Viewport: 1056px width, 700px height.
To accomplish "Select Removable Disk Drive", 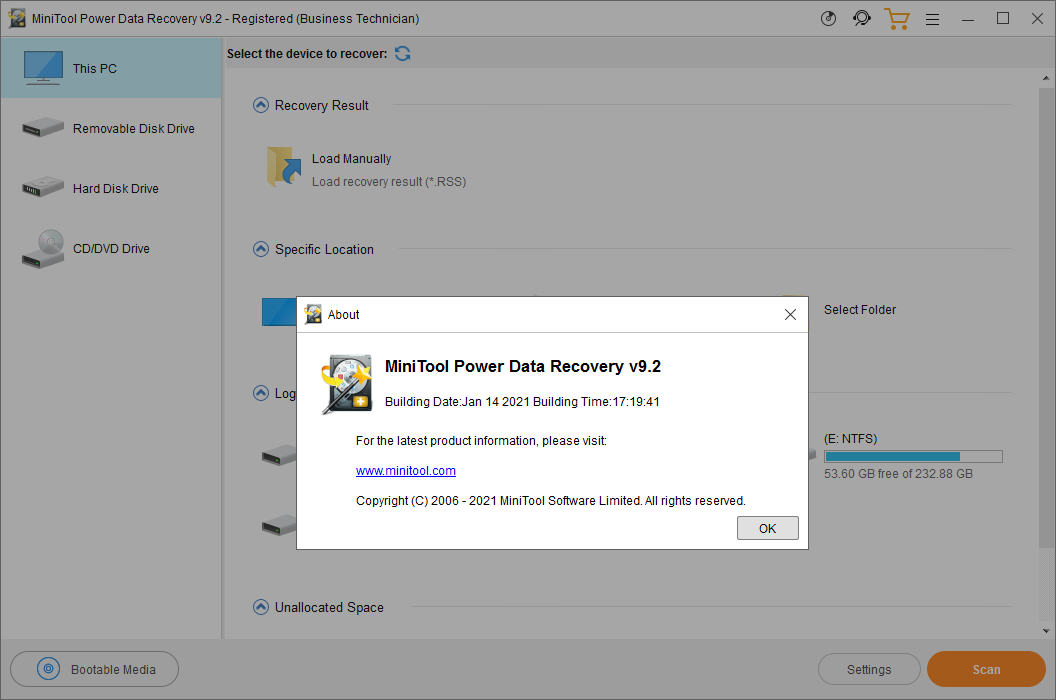I will 111,128.
